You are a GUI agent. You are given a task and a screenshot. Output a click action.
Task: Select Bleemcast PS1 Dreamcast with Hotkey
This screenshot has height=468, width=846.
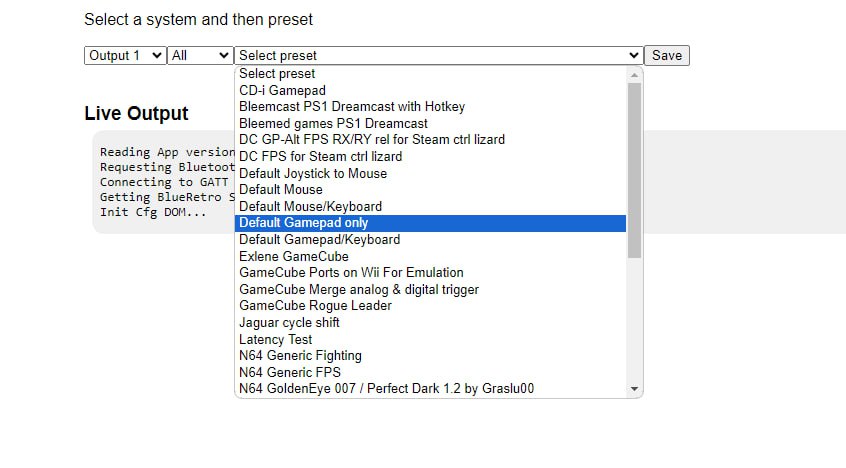coord(431,107)
